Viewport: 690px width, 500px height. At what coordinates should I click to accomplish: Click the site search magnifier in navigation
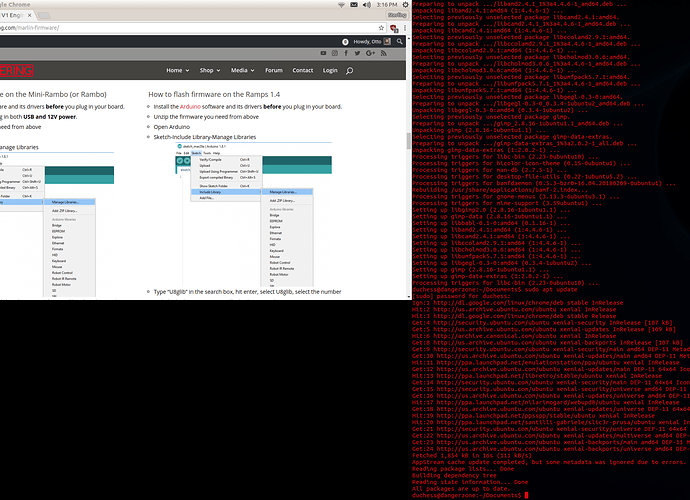[349, 70]
